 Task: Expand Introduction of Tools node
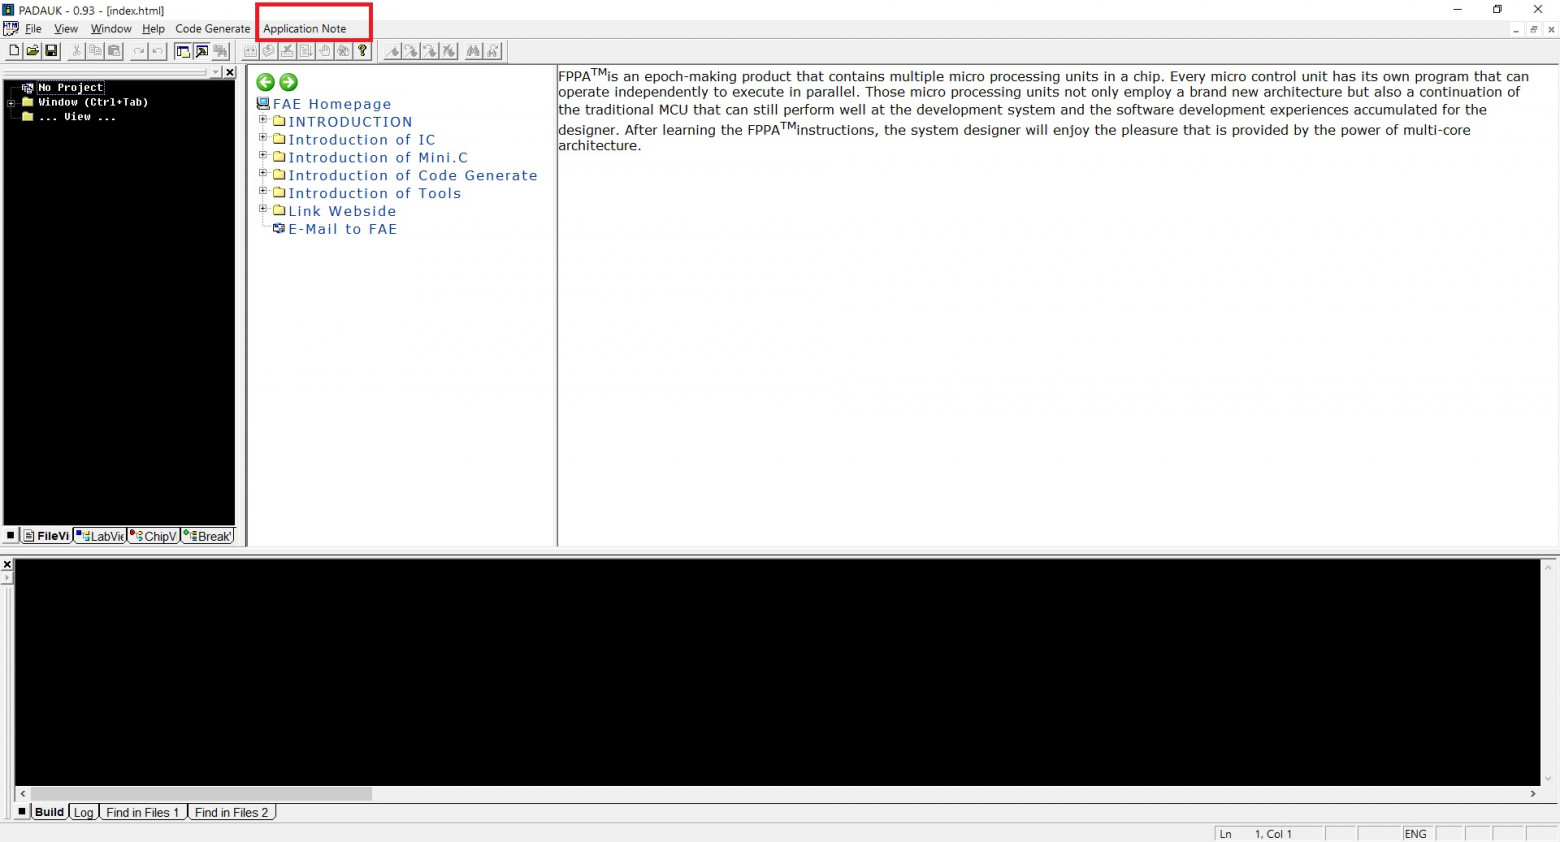tap(263, 191)
